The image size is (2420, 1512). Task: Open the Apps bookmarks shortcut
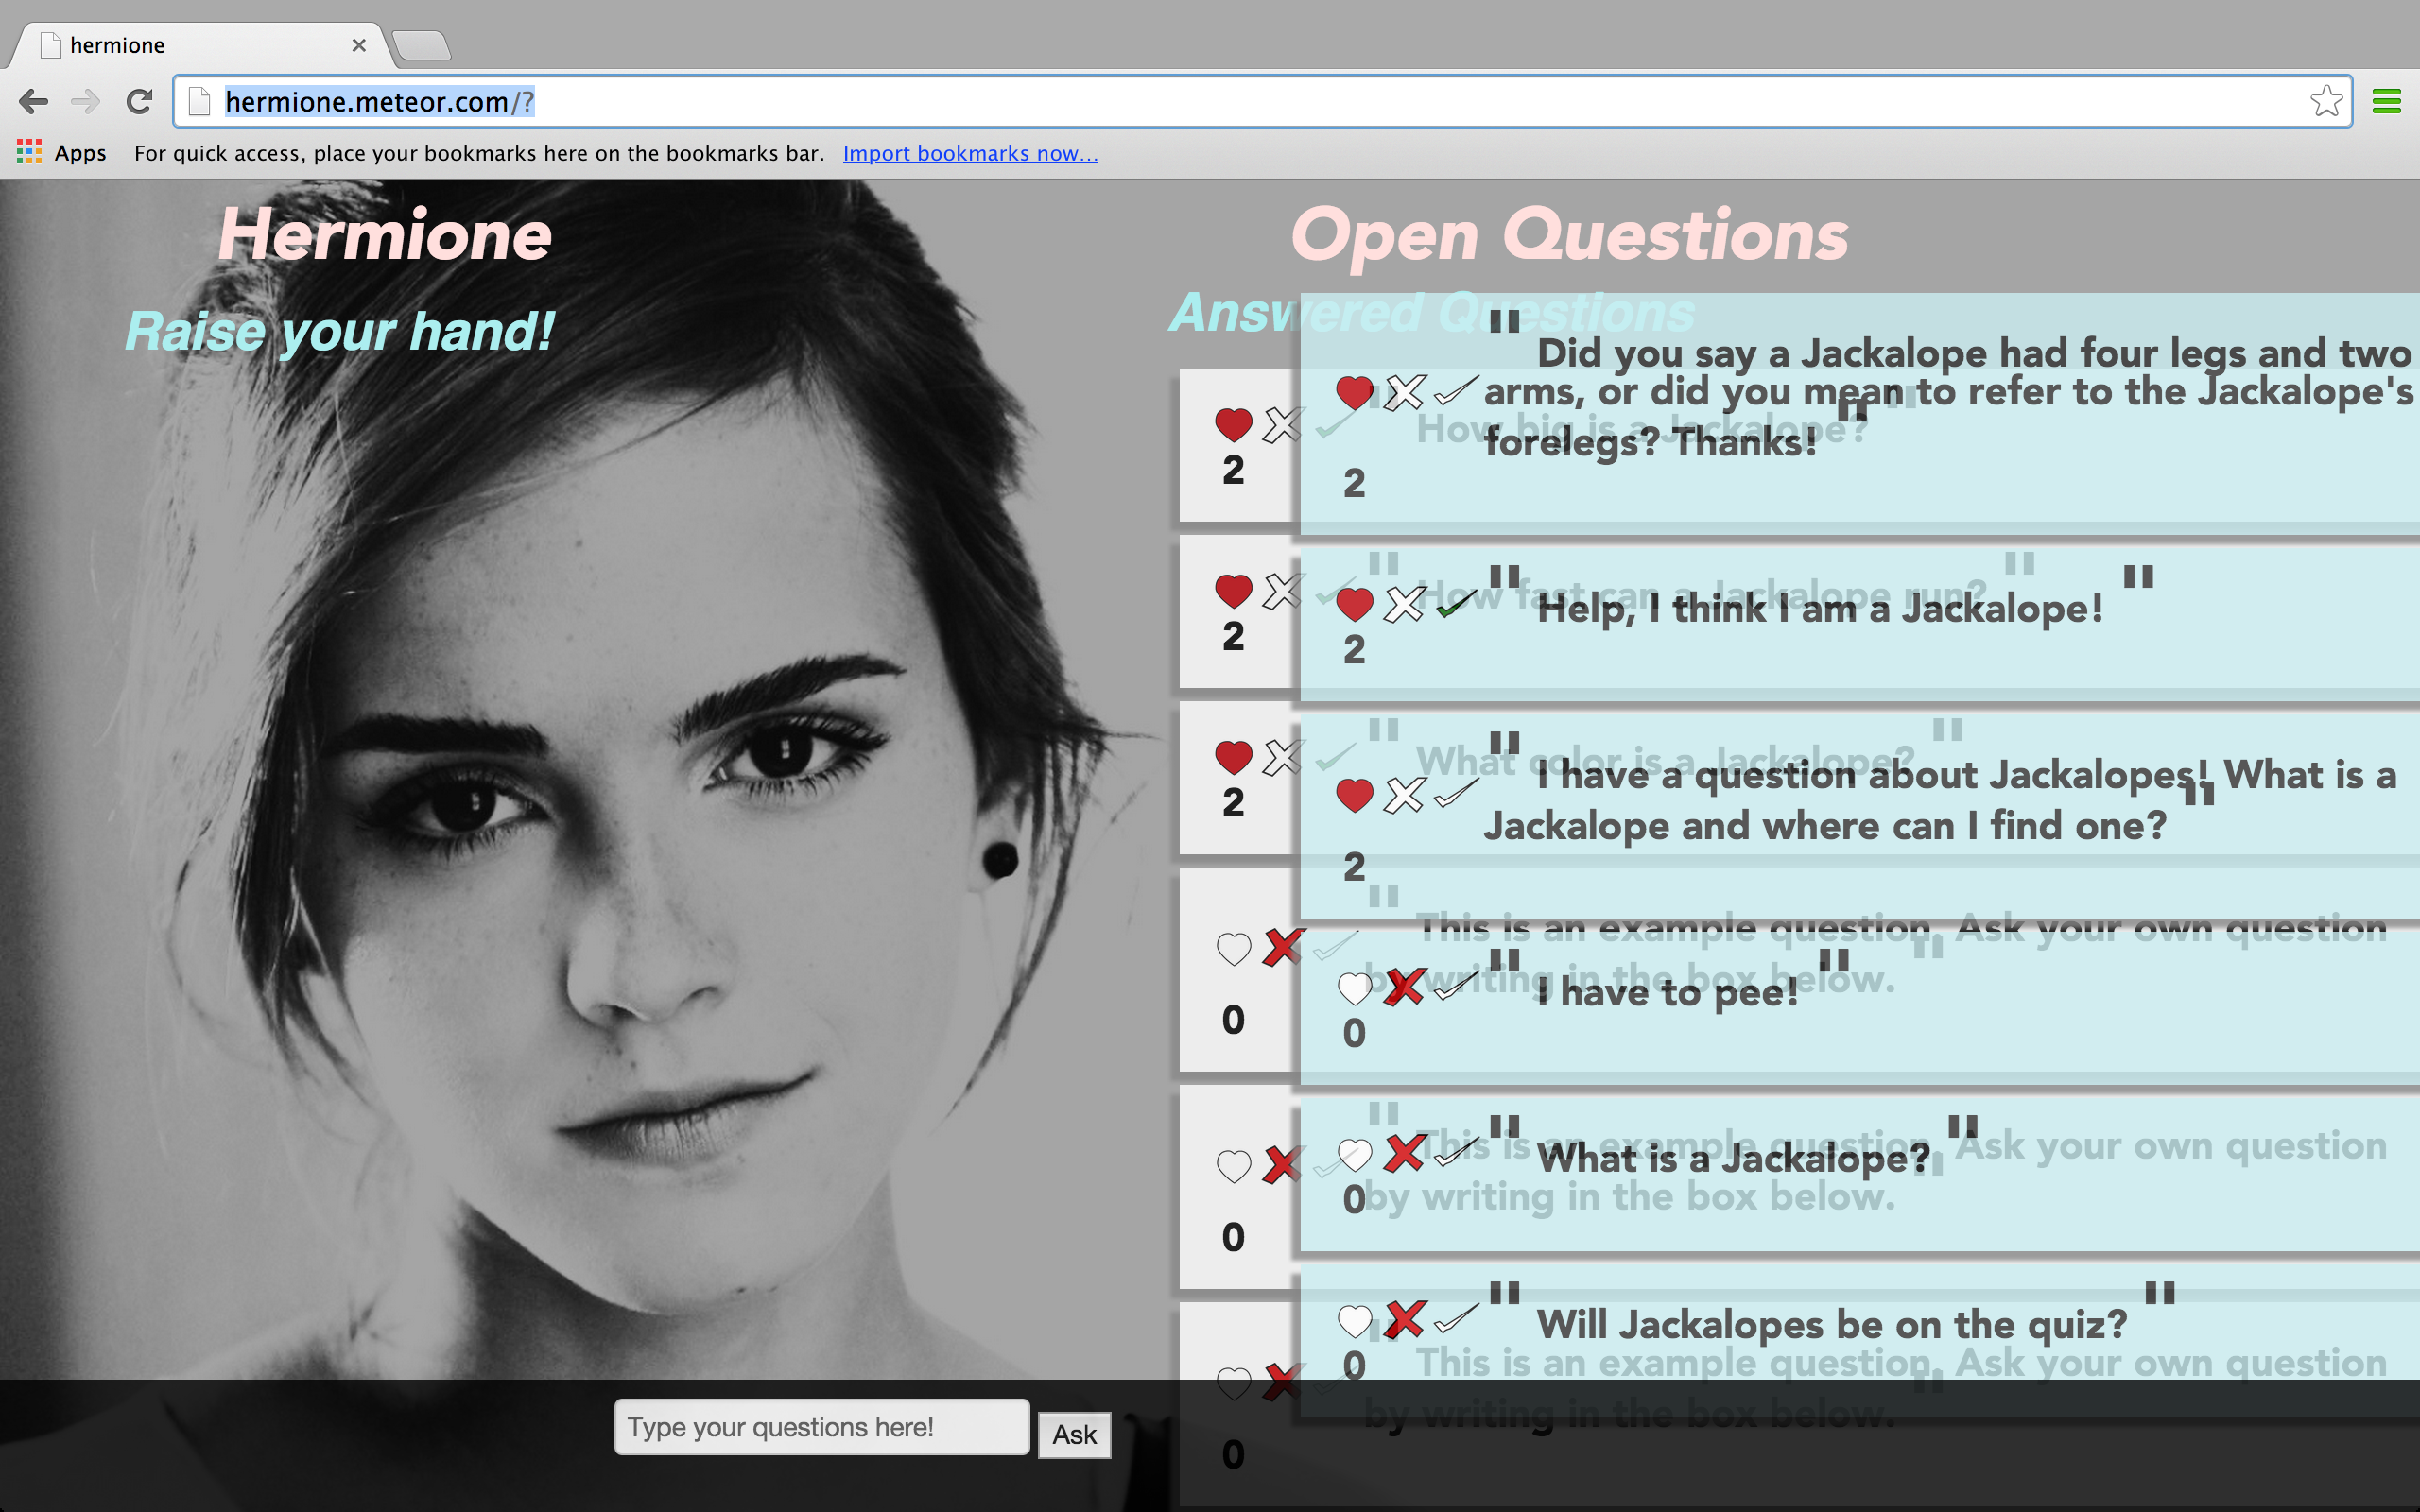tap(62, 153)
